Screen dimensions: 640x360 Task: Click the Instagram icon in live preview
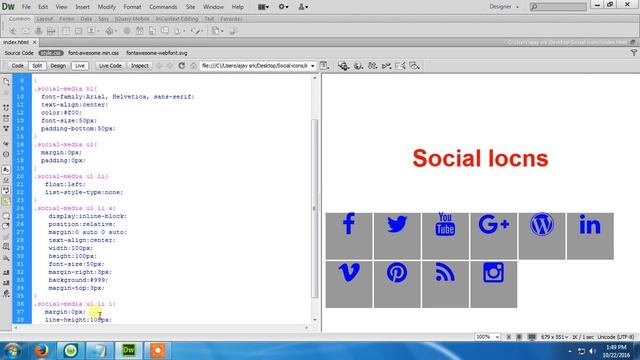coord(493,272)
